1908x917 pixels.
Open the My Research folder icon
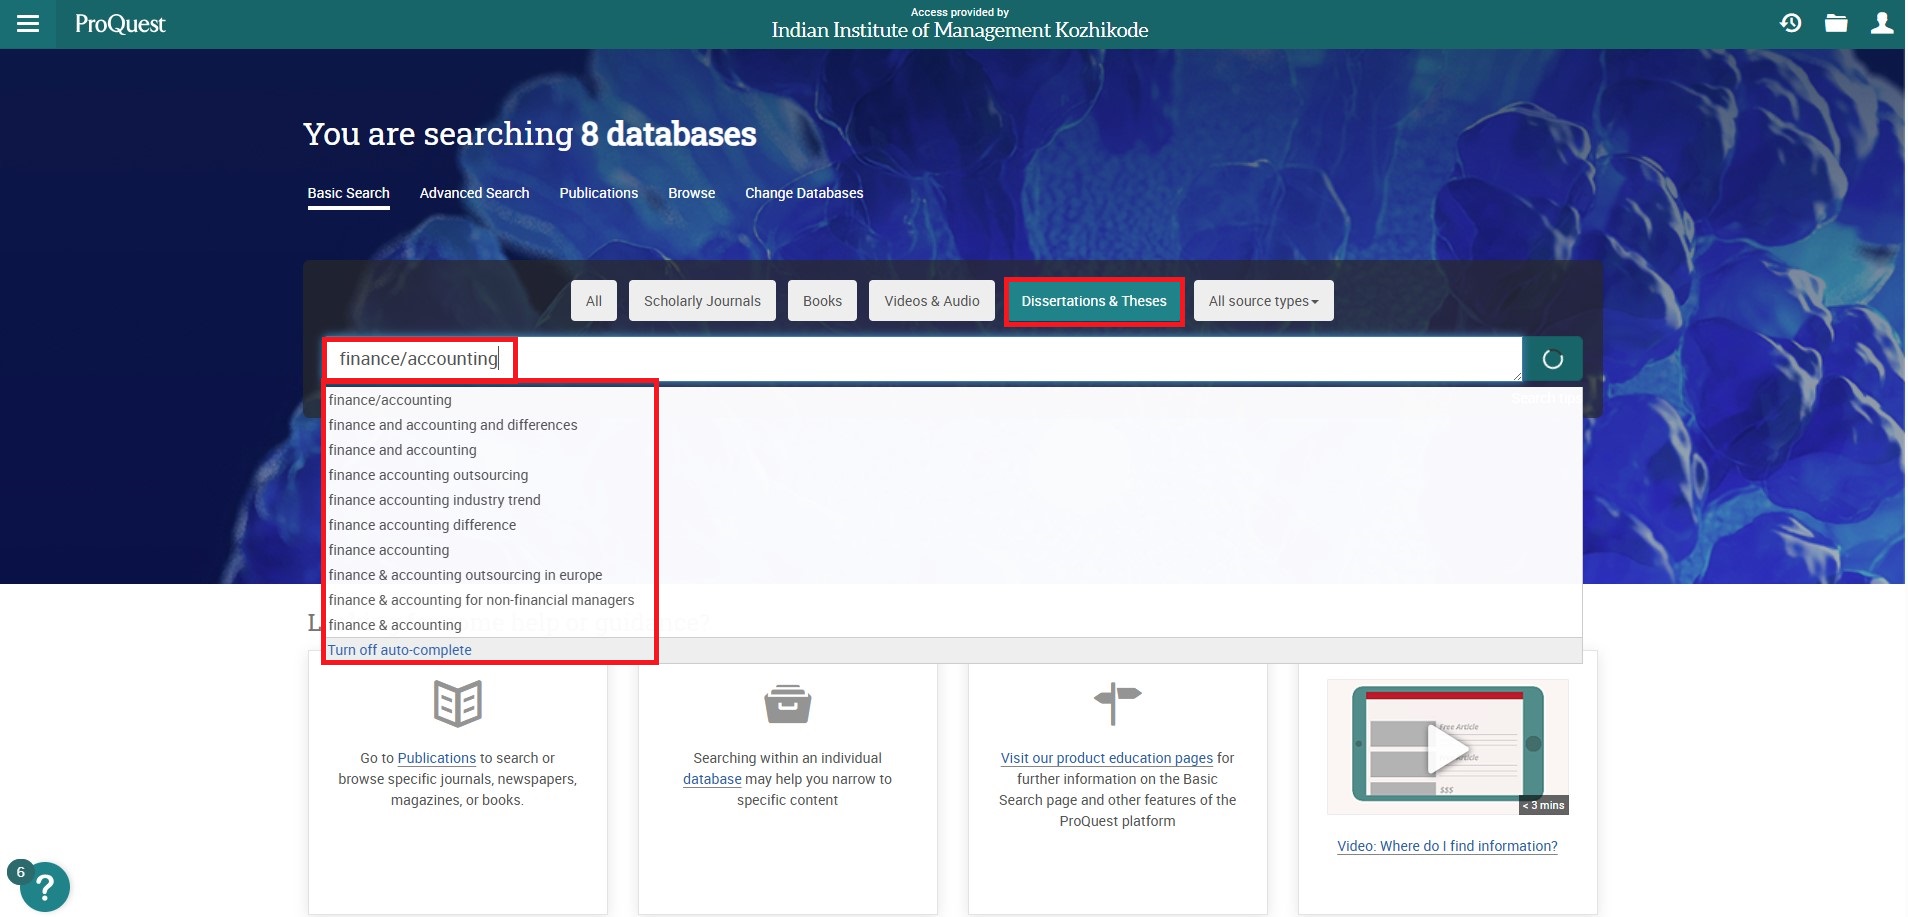1836,23
